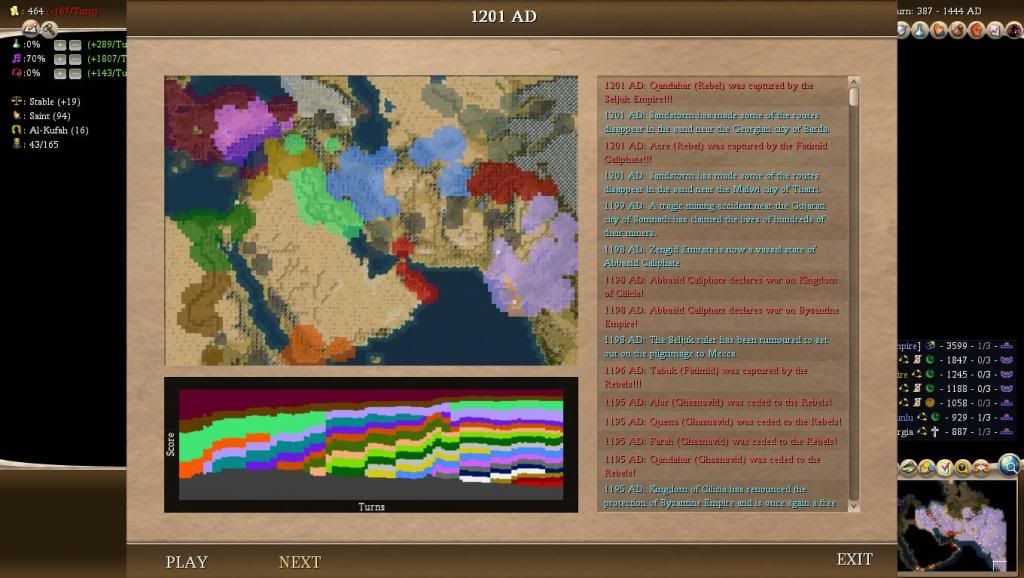The height and width of the screenshot is (578, 1024).
Task: Select the Seljuk ruler pilgrimage to Mecca entry
Action: 722,347
